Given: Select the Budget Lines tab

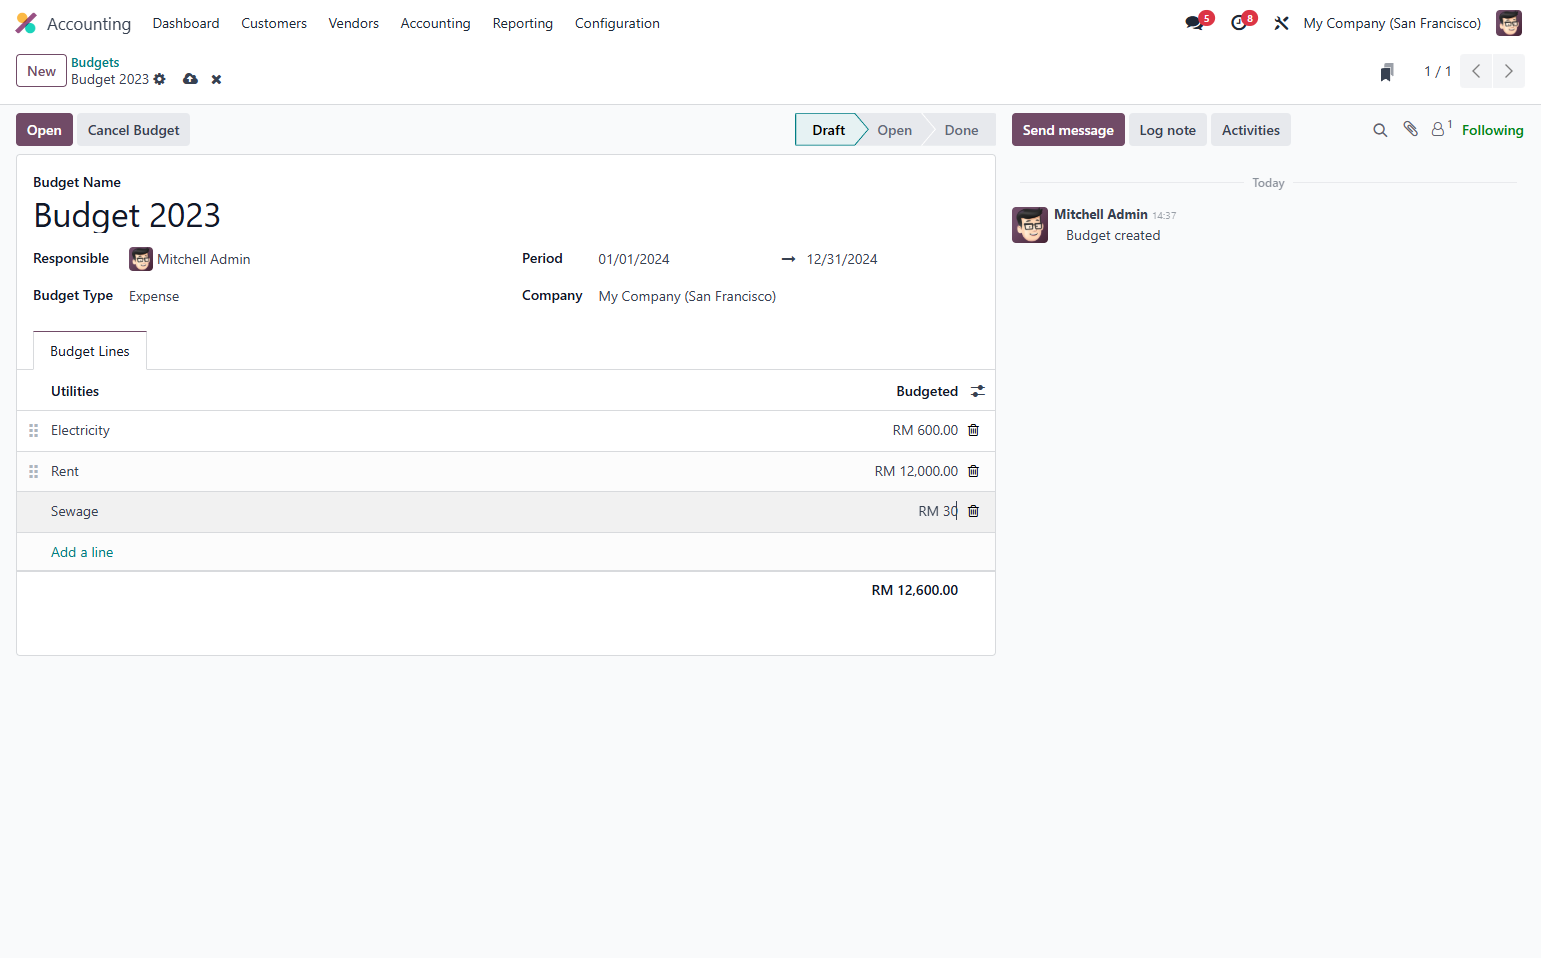Looking at the screenshot, I should (90, 351).
